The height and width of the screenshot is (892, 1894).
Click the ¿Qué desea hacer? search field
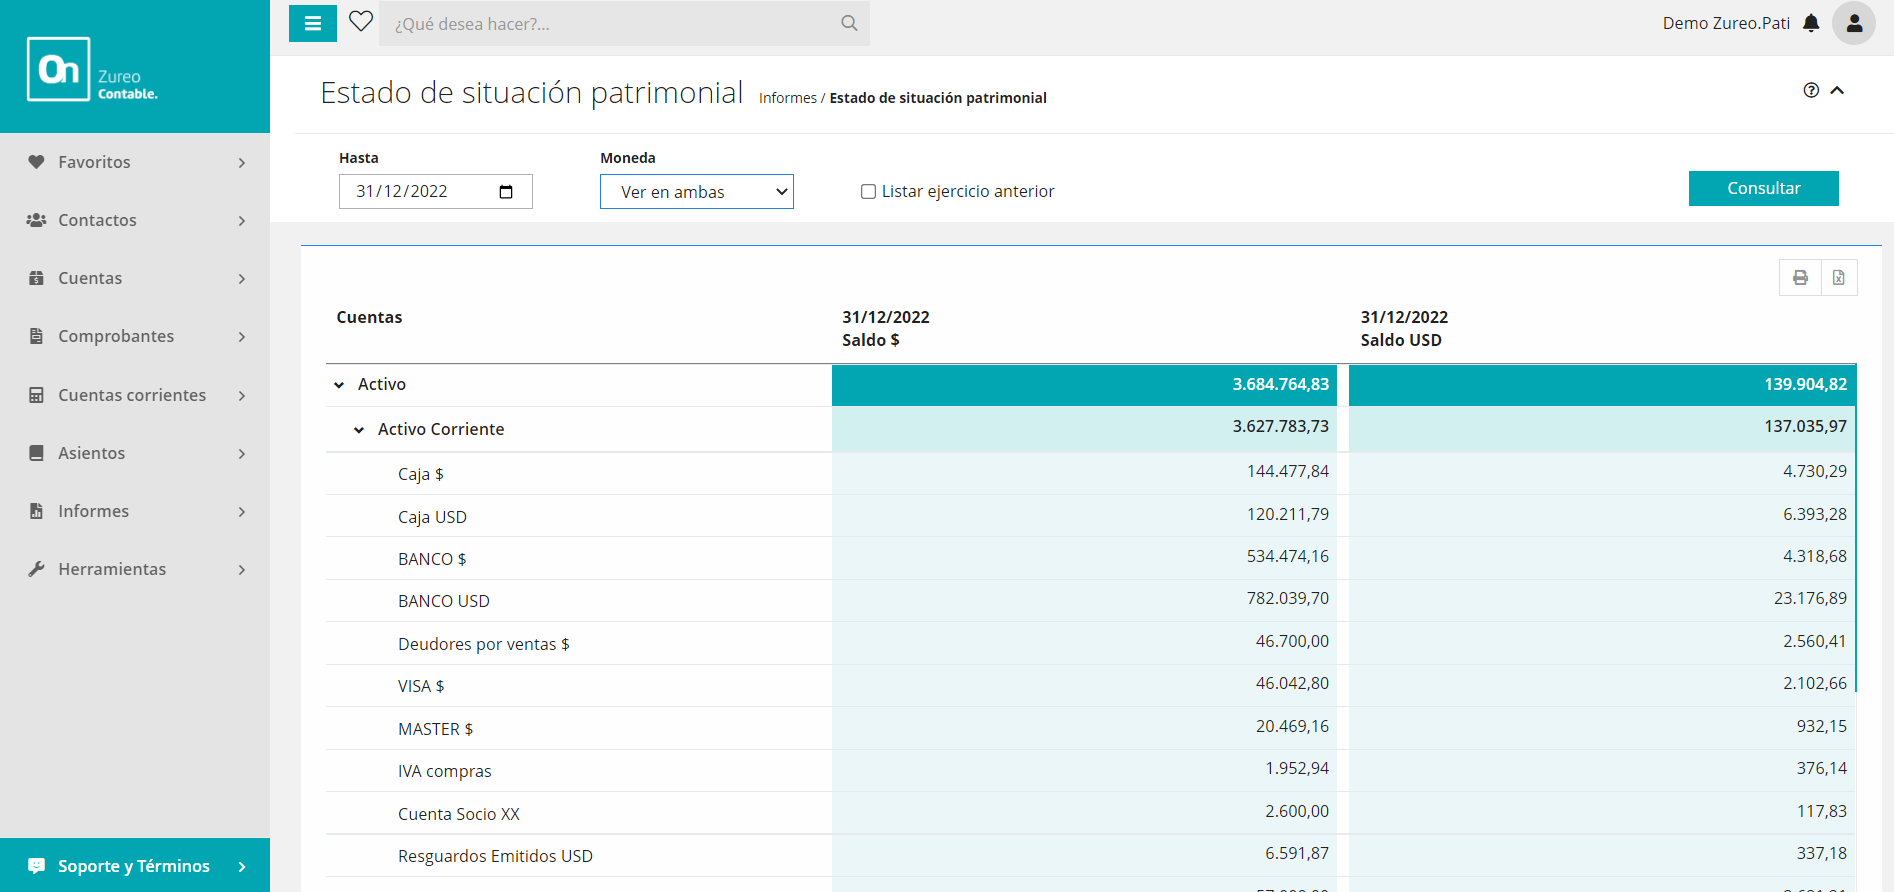[610, 24]
